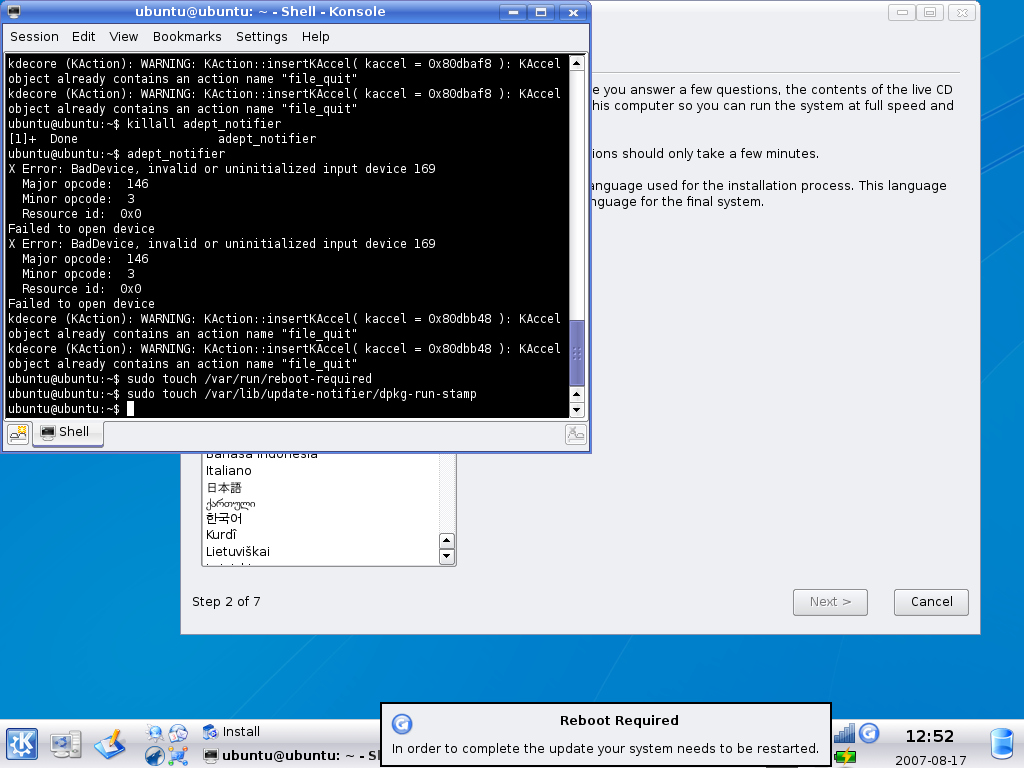Click the new session button in the Konsole tab bar
This screenshot has width=1024, height=768.
[x=18, y=434]
